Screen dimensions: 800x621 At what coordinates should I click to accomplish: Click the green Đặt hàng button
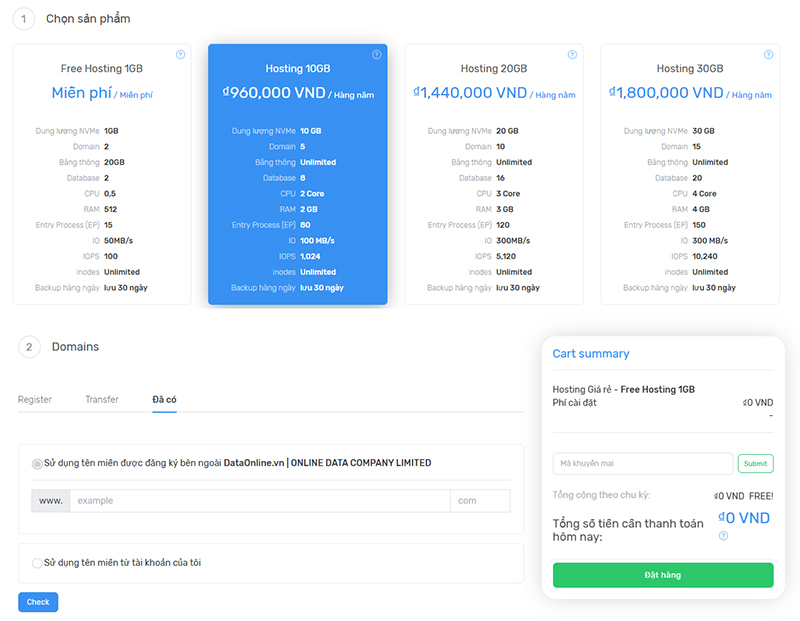click(x=663, y=575)
